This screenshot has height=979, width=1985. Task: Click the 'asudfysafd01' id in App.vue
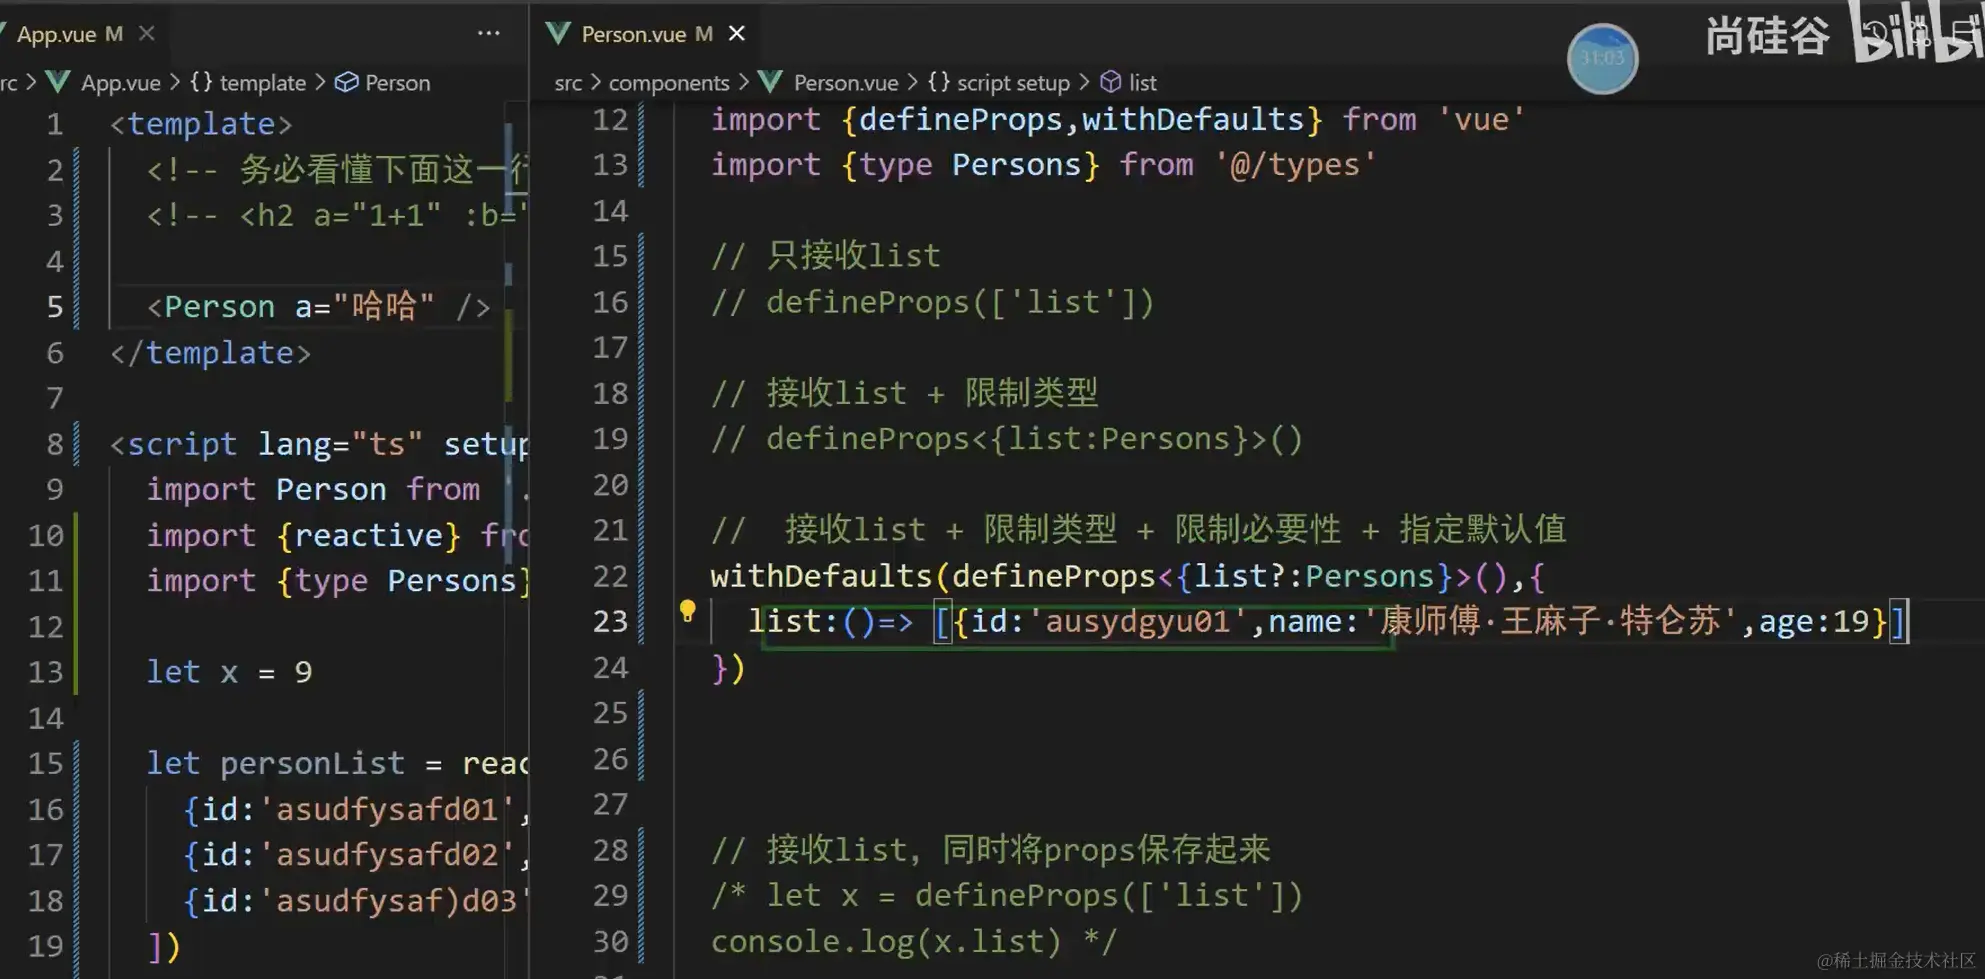tap(387, 809)
